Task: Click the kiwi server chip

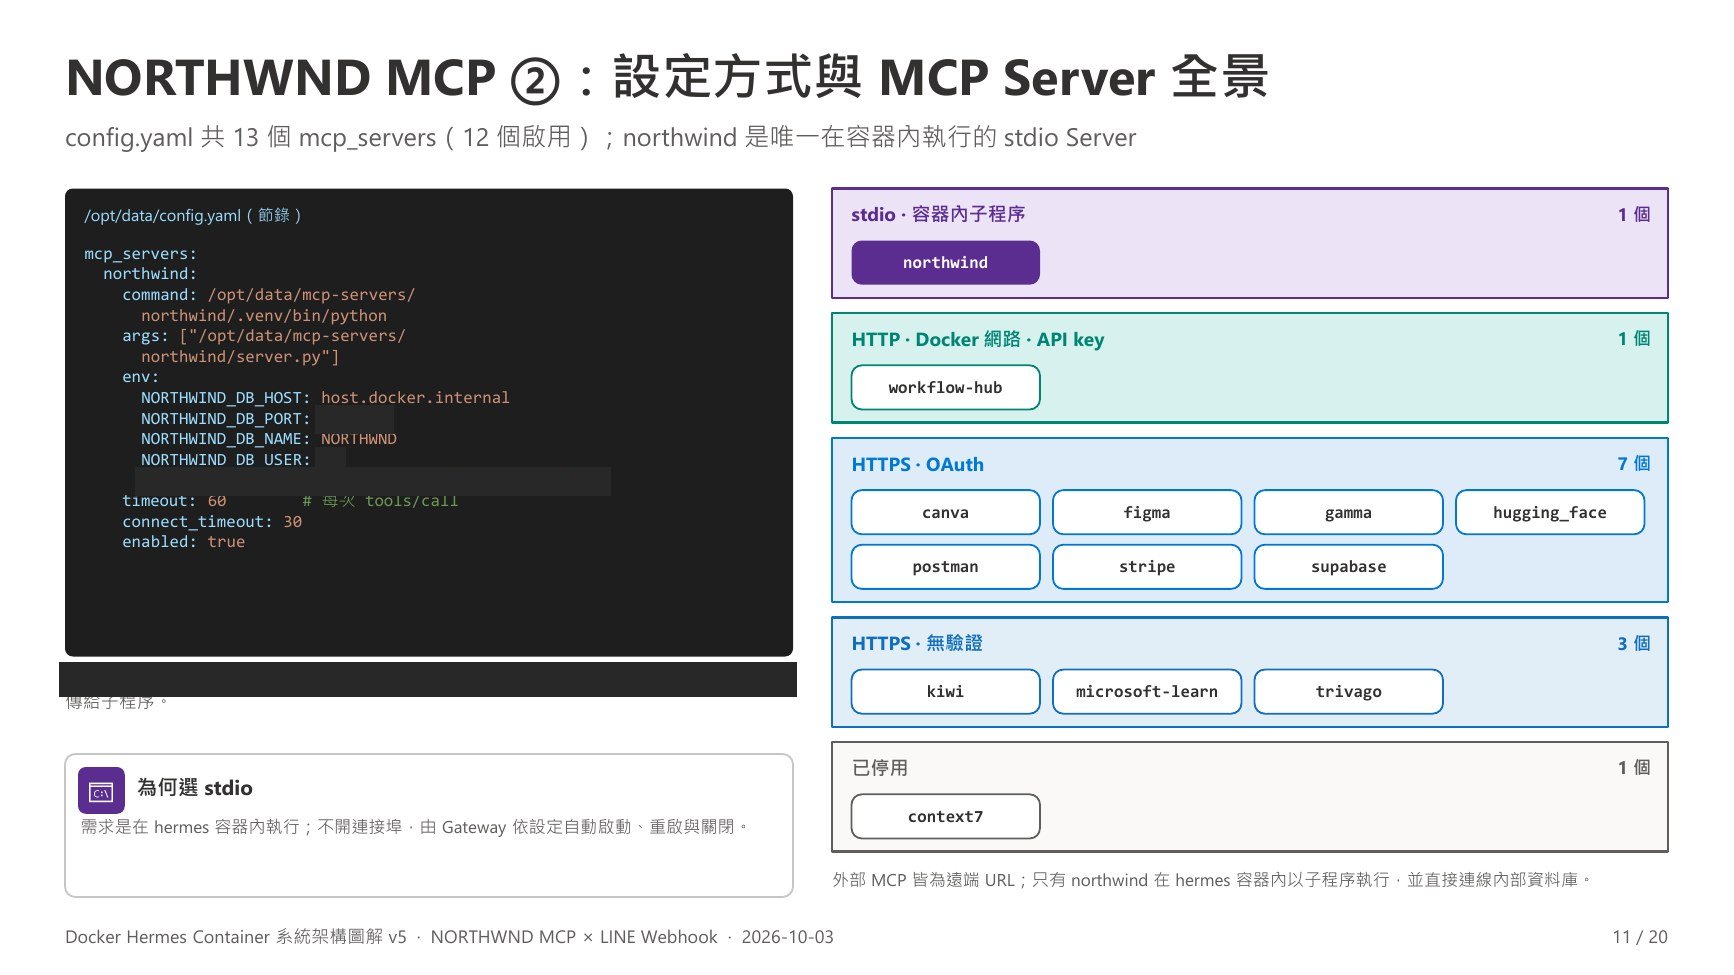Action: [x=945, y=692]
